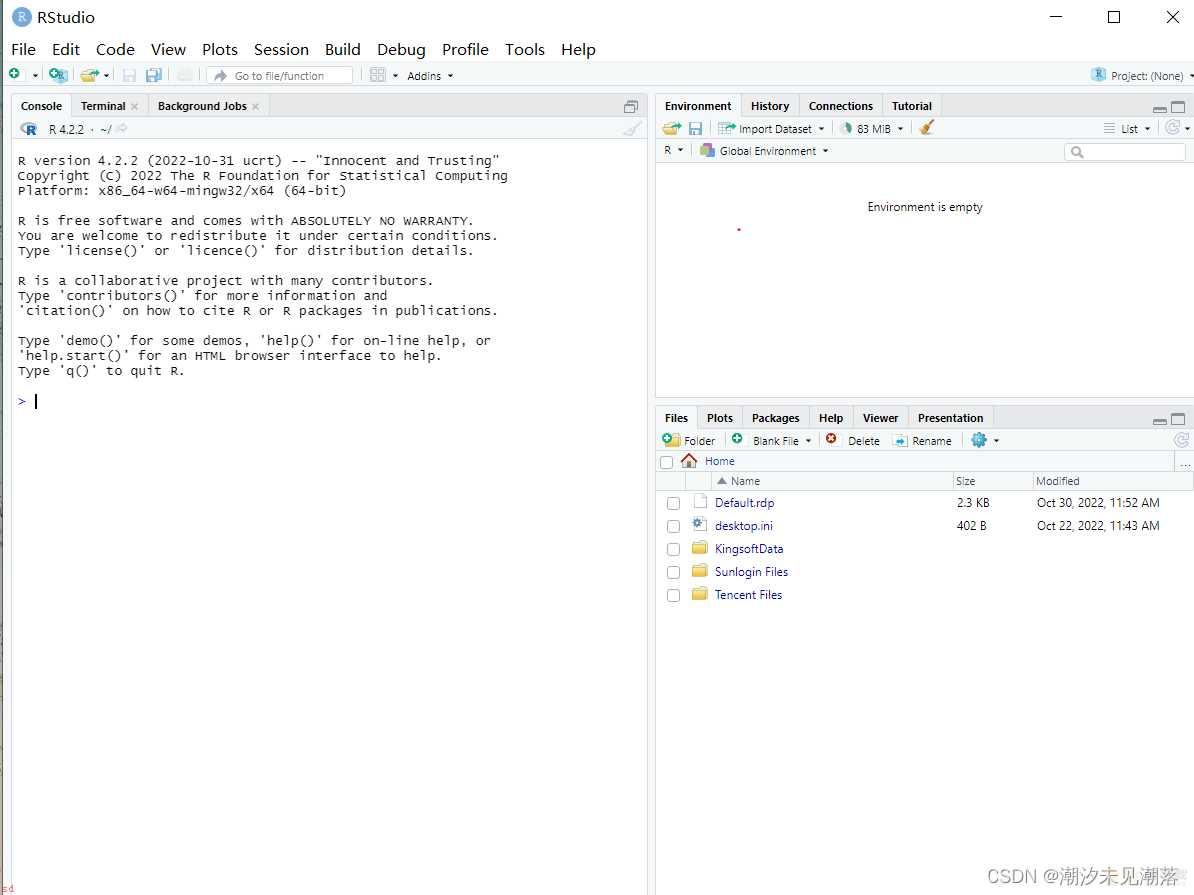The width and height of the screenshot is (1194, 895).
Task: Switch to the Tutorial tab
Action: 911,106
